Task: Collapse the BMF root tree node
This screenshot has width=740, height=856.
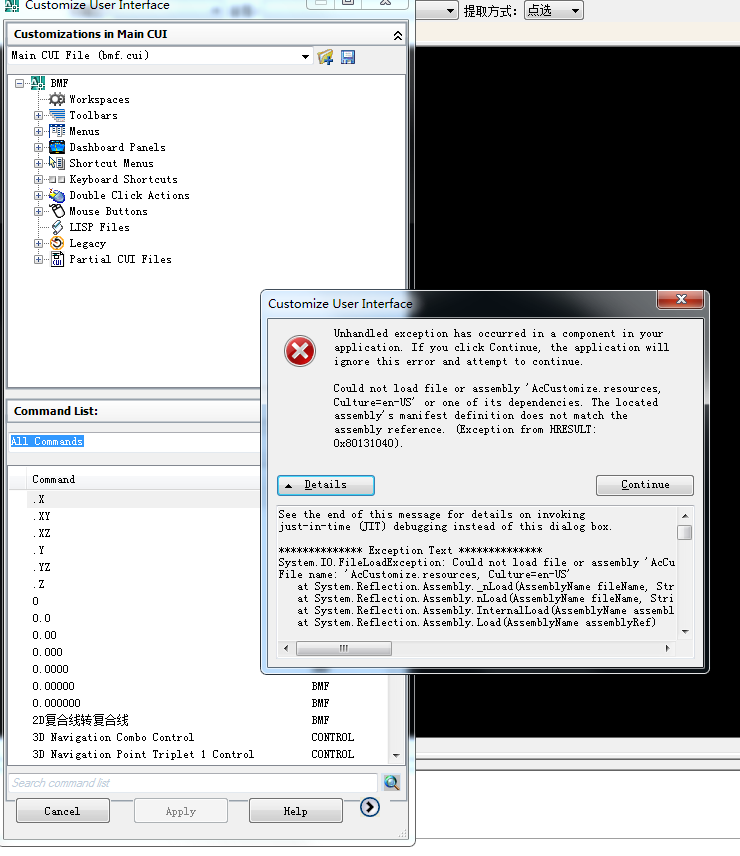Action: (x=20, y=83)
